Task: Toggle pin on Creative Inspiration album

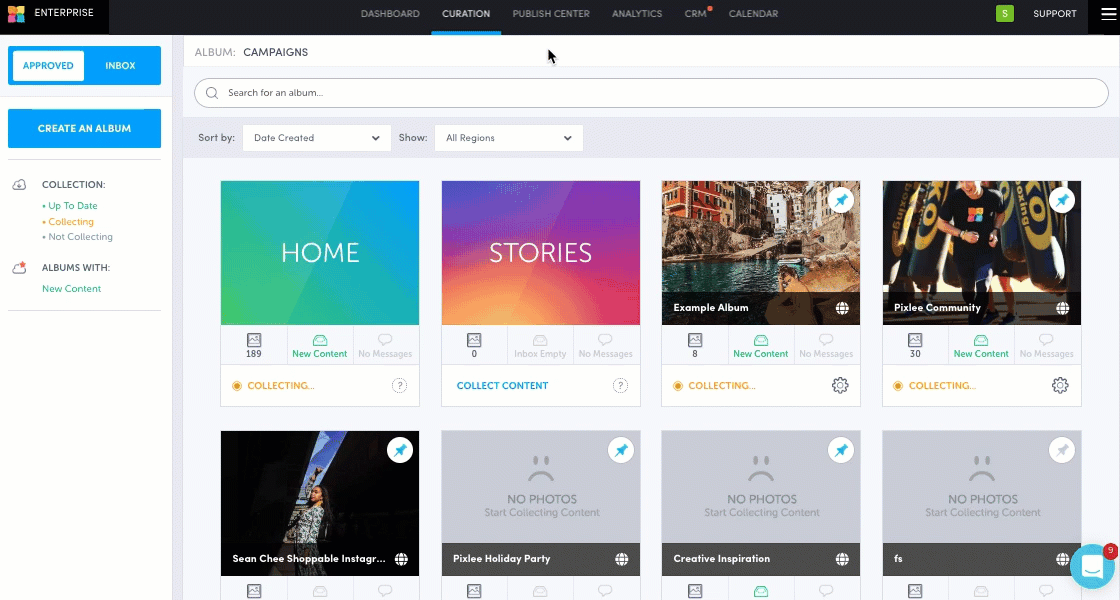Action: 842,451
